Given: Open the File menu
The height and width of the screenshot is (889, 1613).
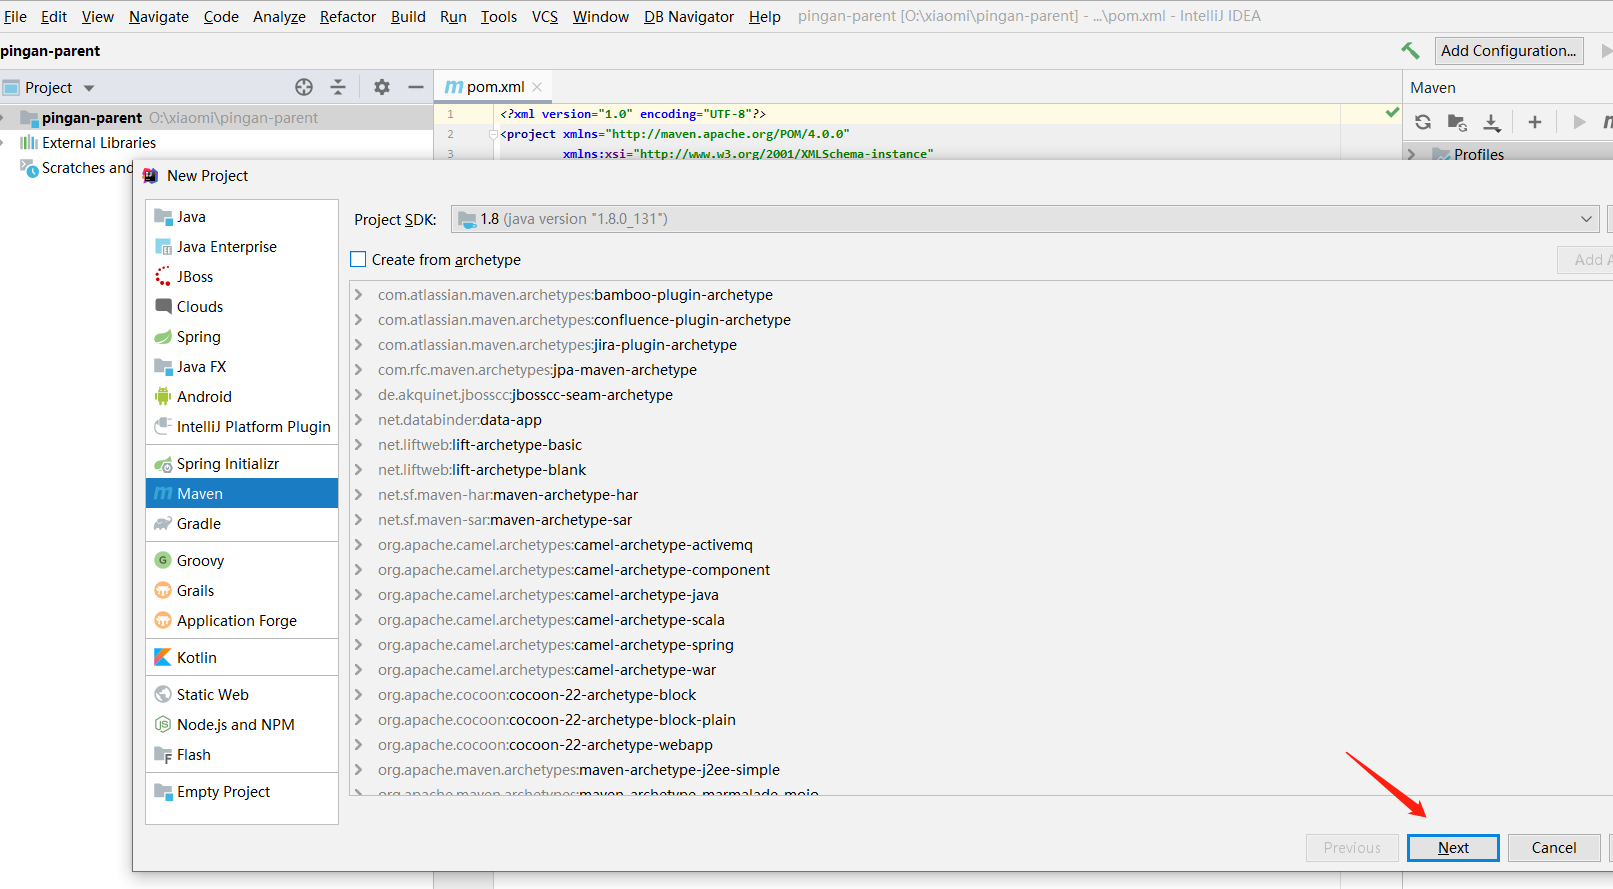Looking at the screenshot, I should click(15, 16).
